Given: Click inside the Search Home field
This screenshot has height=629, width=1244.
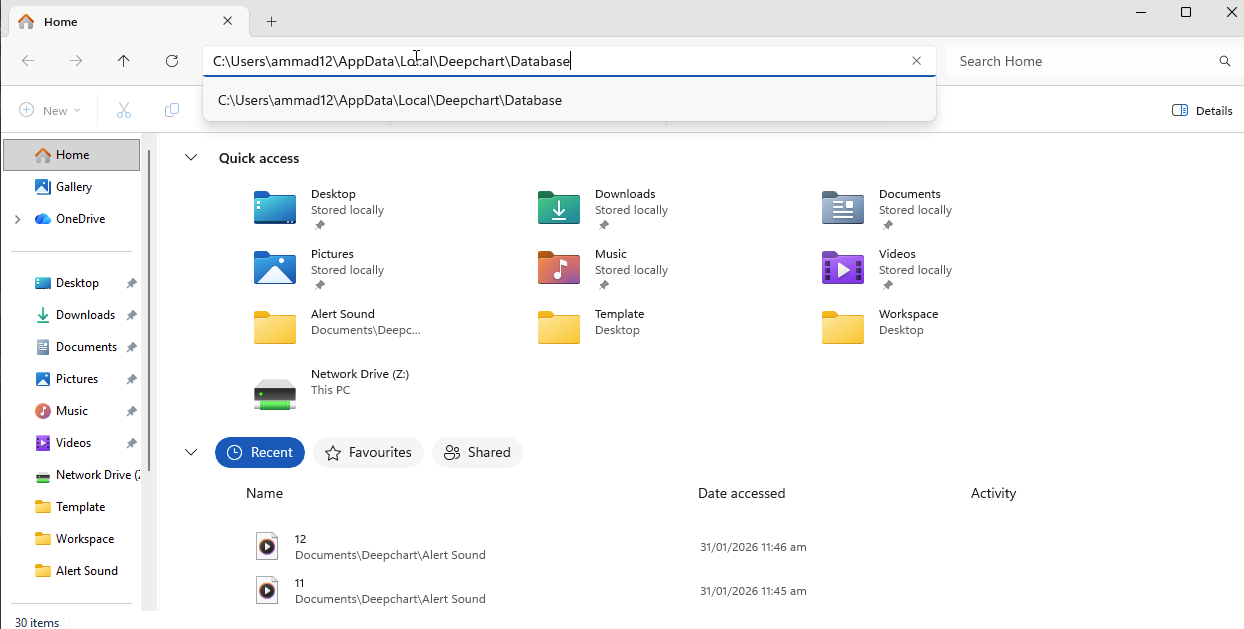Looking at the screenshot, I should click(1080, 61).
